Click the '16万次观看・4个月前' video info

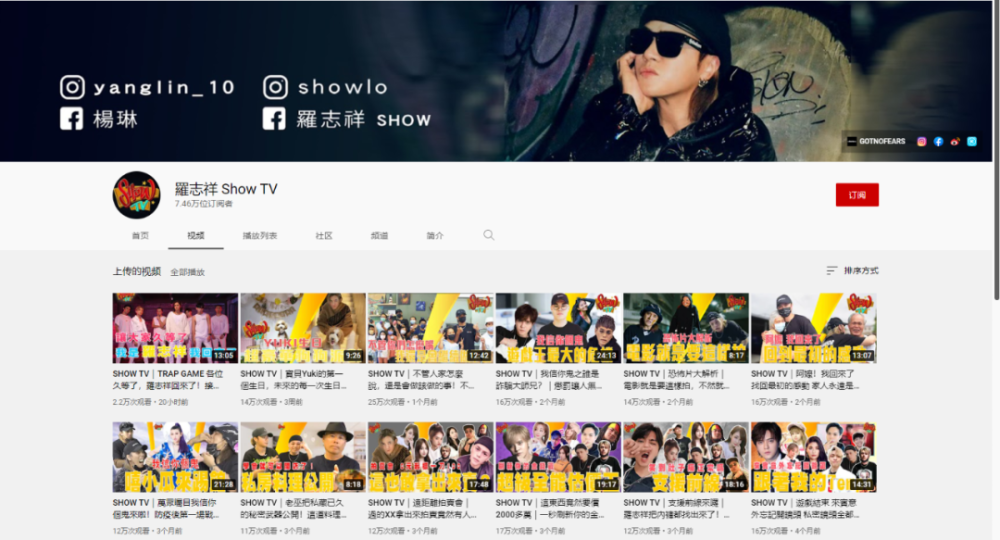(786, 531)
